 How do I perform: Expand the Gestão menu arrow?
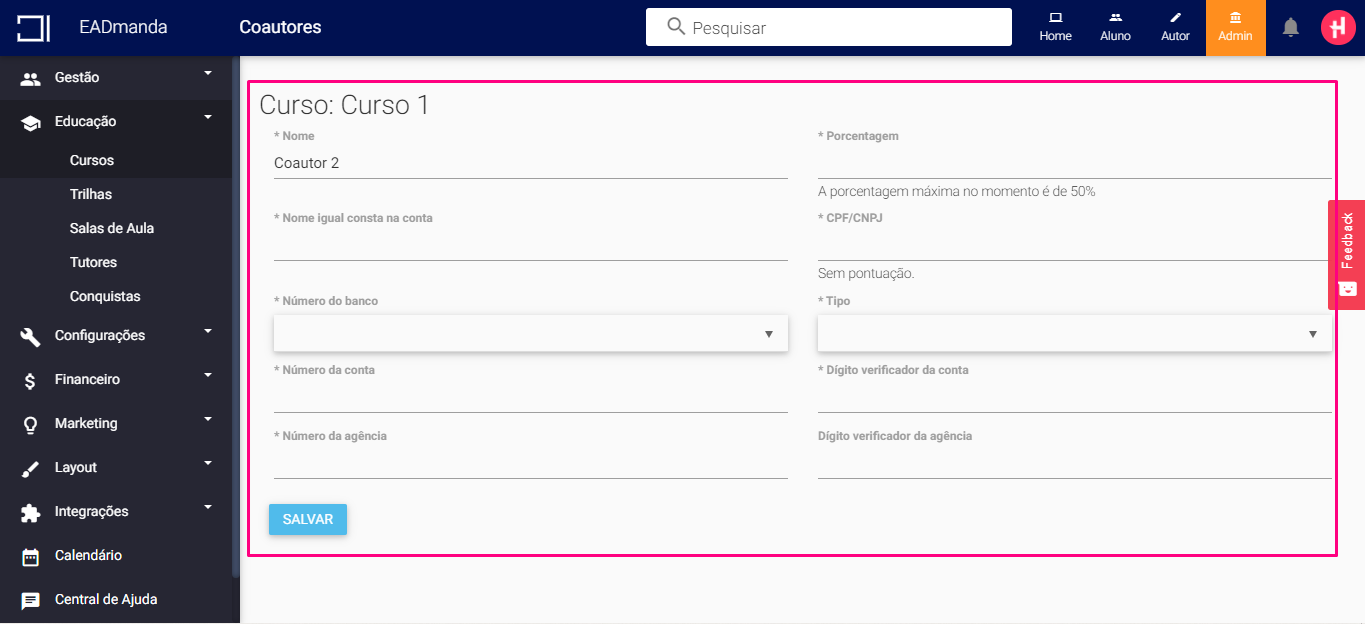[x=208, y=73]
